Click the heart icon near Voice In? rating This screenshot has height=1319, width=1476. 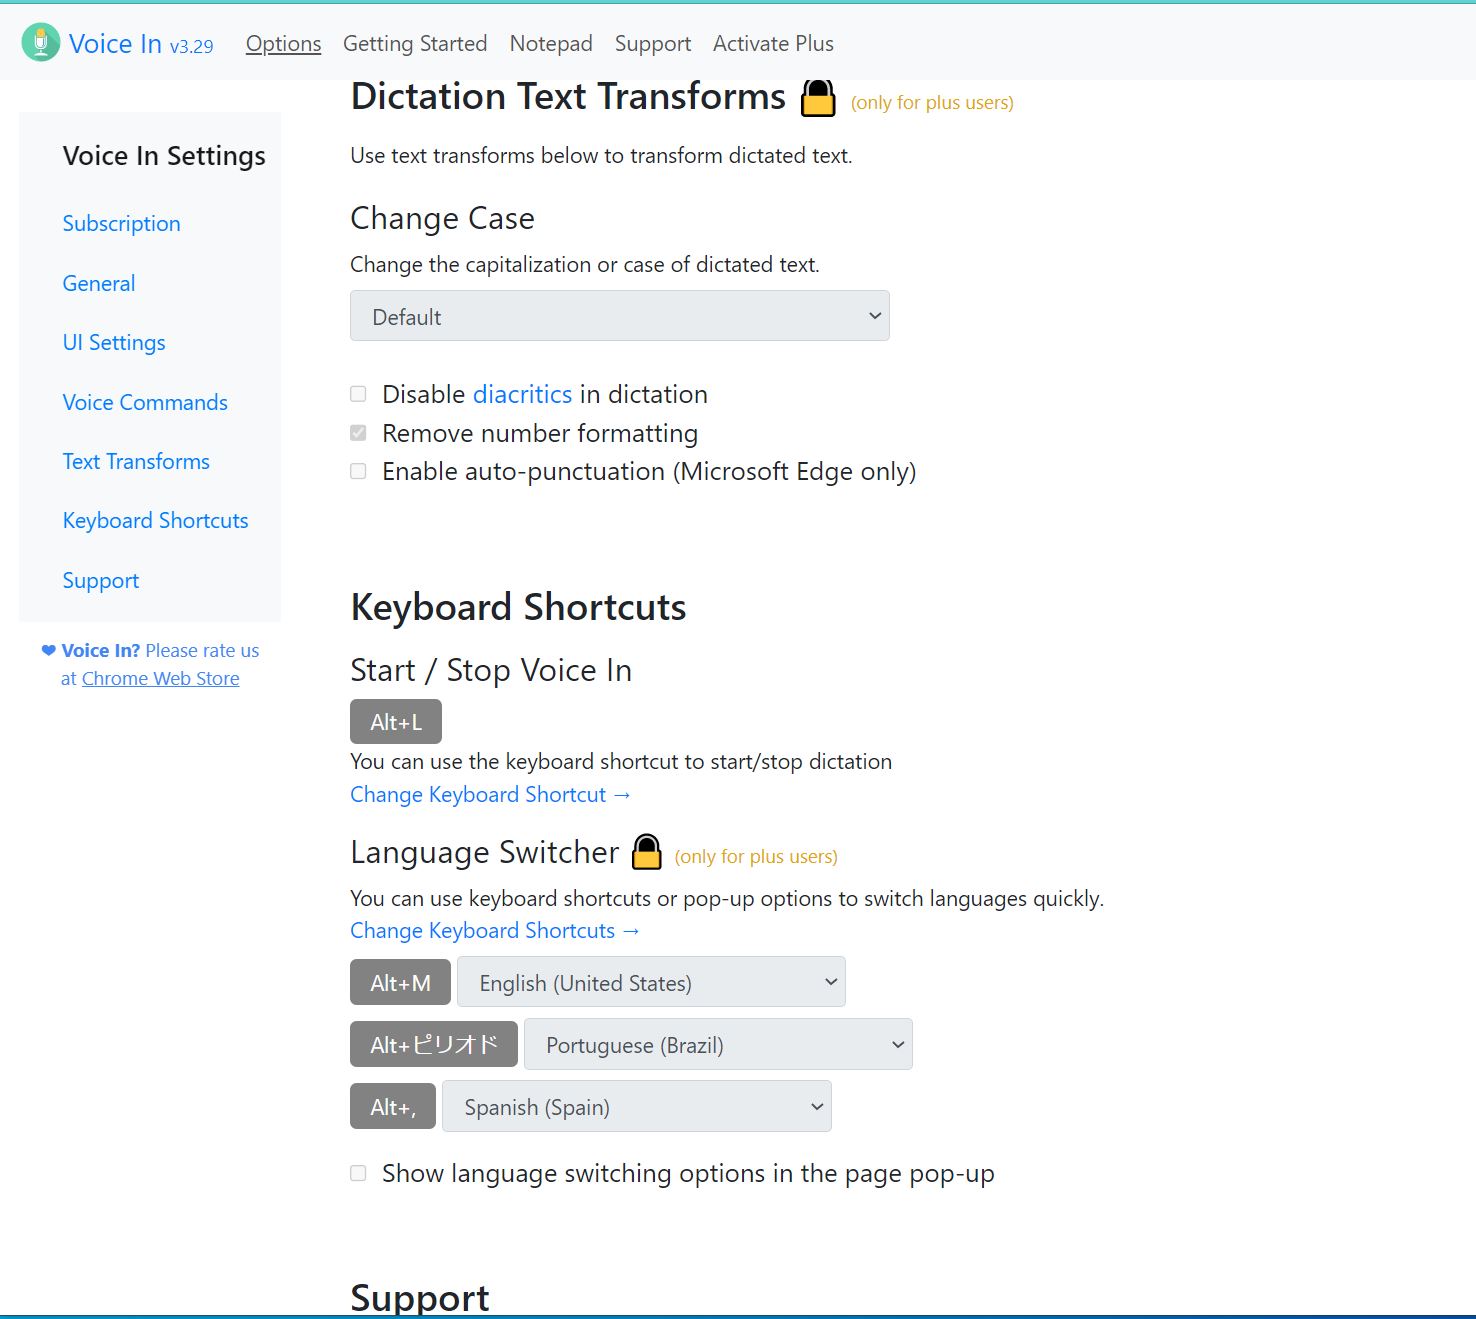tap(48, 651)
